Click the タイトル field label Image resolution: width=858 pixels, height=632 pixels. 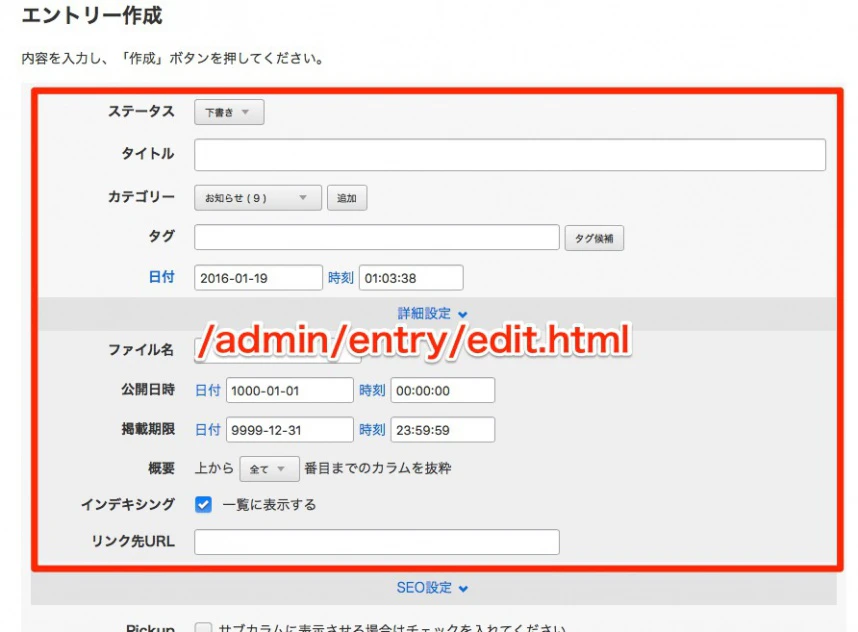[x=148, y=153]
